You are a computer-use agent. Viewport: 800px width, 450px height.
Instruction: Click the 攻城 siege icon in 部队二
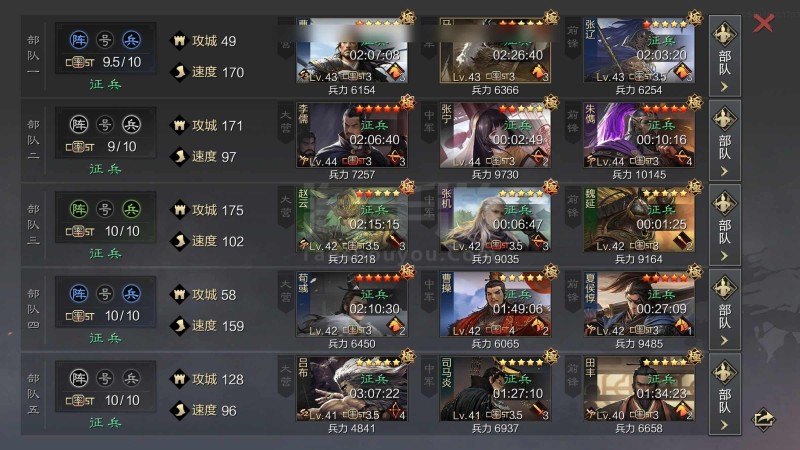pos(179,125)
